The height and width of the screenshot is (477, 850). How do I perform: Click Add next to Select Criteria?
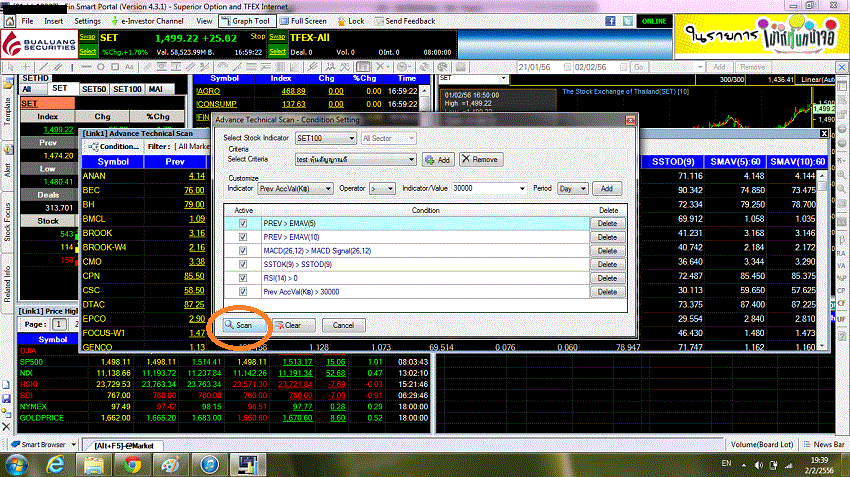click(x=437, y=160)
